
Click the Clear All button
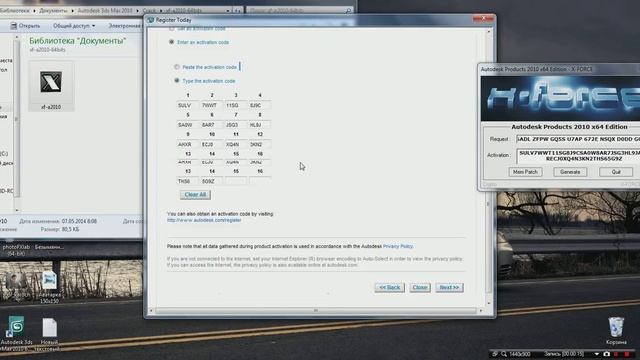pyautogui.click(x=196, y=195)
